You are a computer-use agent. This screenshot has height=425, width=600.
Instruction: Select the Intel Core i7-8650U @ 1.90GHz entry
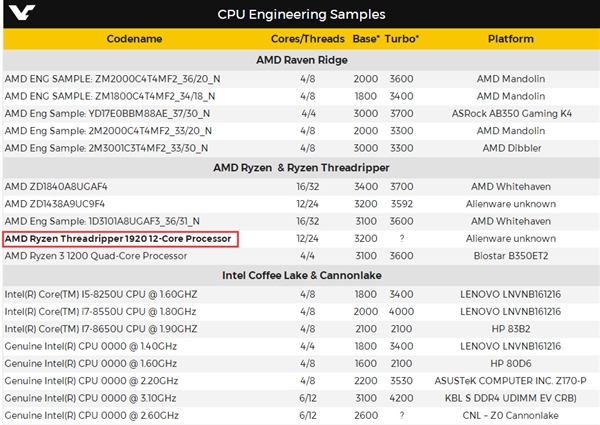click(96, 329)
